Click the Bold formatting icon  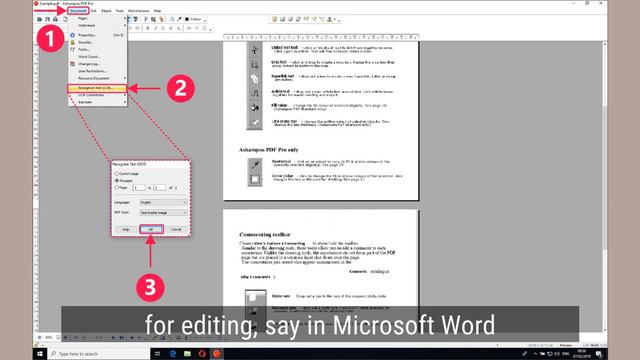(148, 29)
